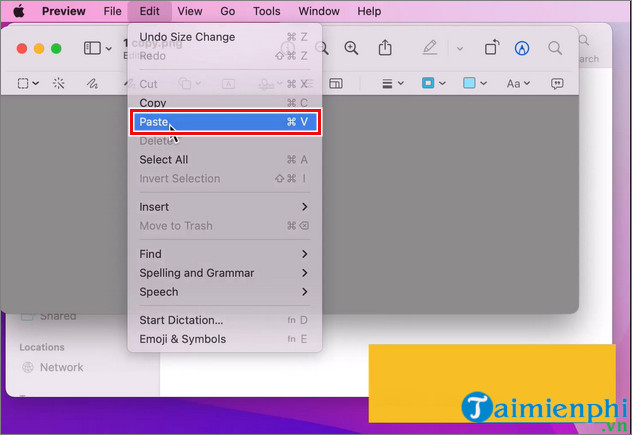
Task: Open the View menu
Action: pyautogui.click(x=190, y=11)
